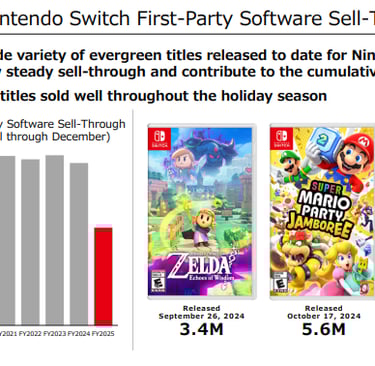Viewport: 375px width, 366px height.
Task: Click the 3.4M sales figure
Action: click(x=201, y=329)
